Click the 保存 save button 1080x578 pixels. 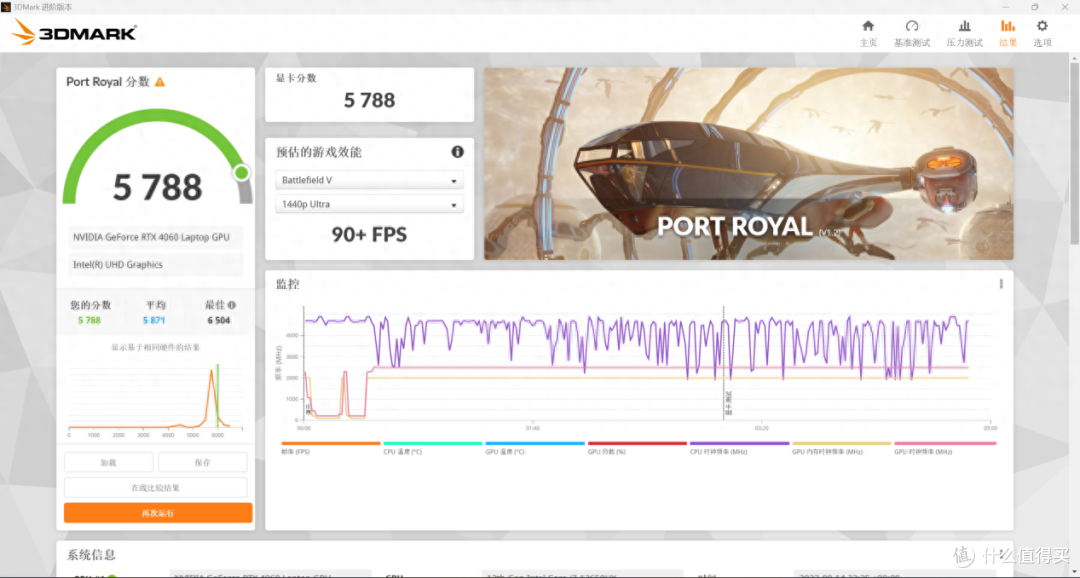pyautogui.click(x=202, y=462)
